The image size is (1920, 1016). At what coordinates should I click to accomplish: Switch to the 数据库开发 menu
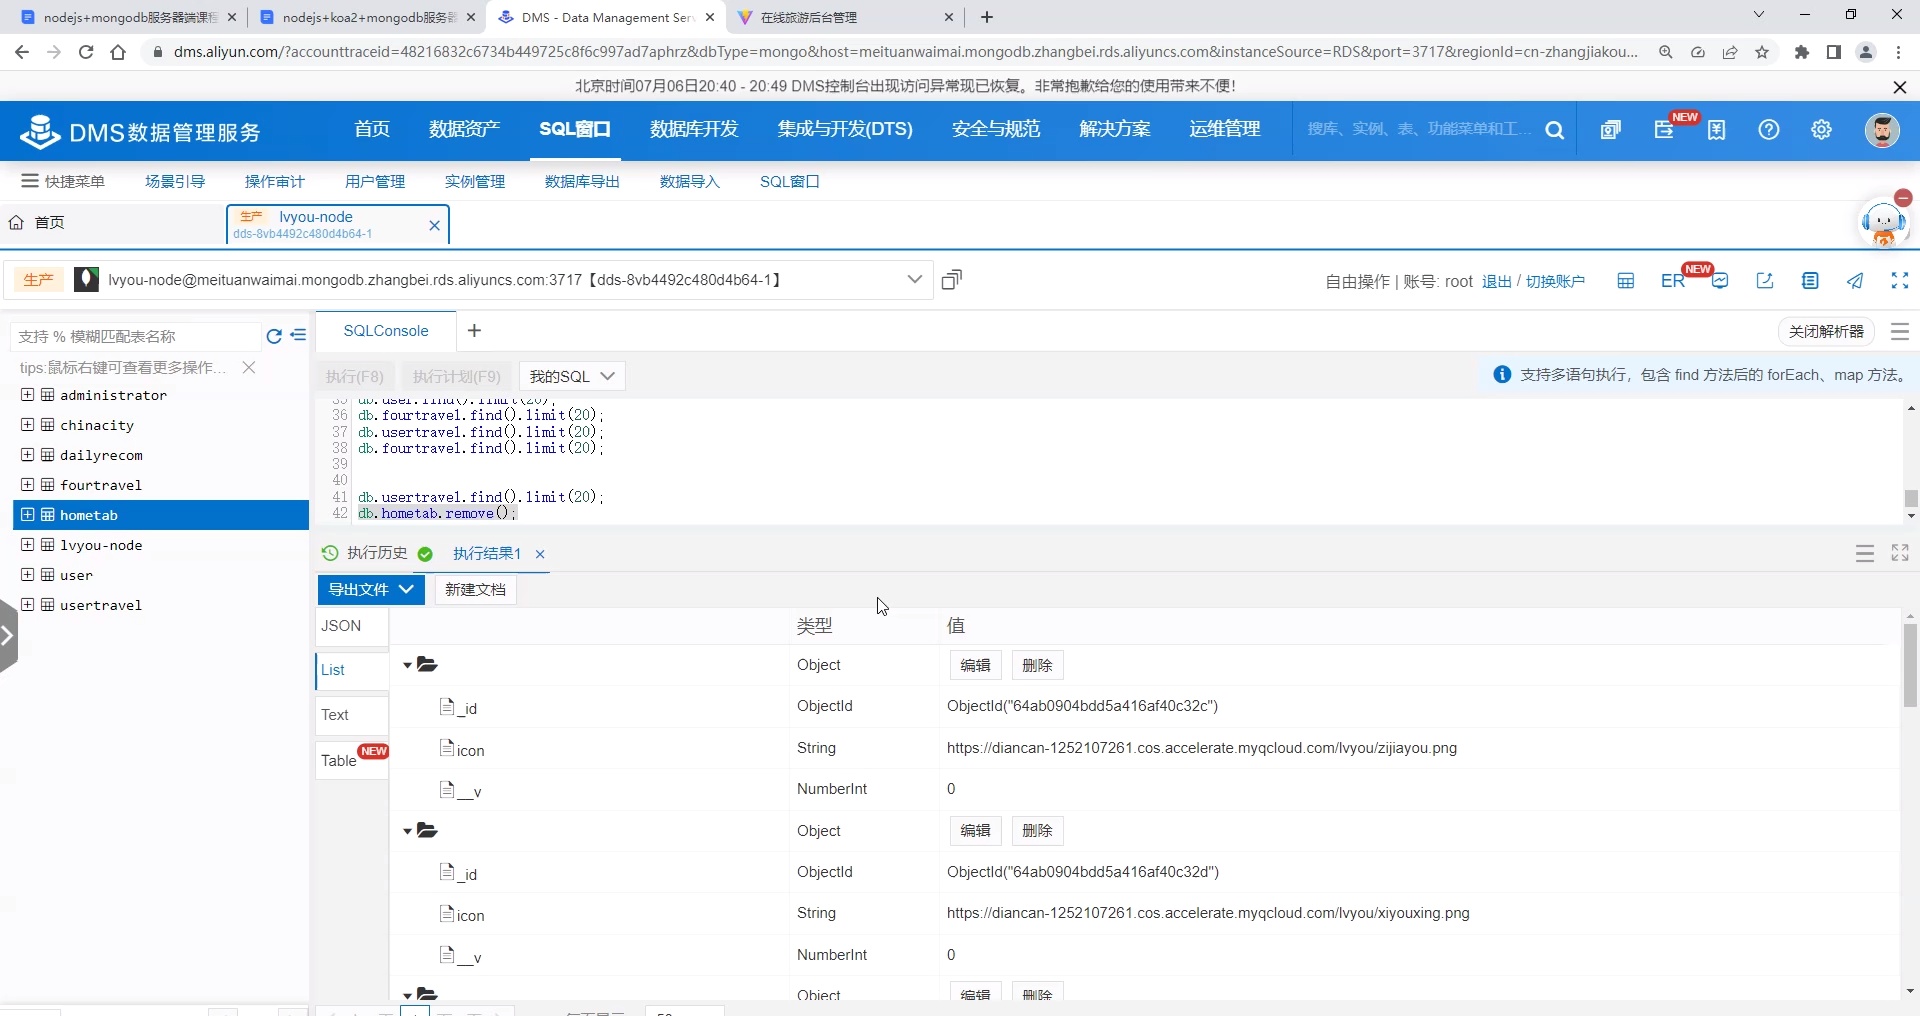(693, 130)
